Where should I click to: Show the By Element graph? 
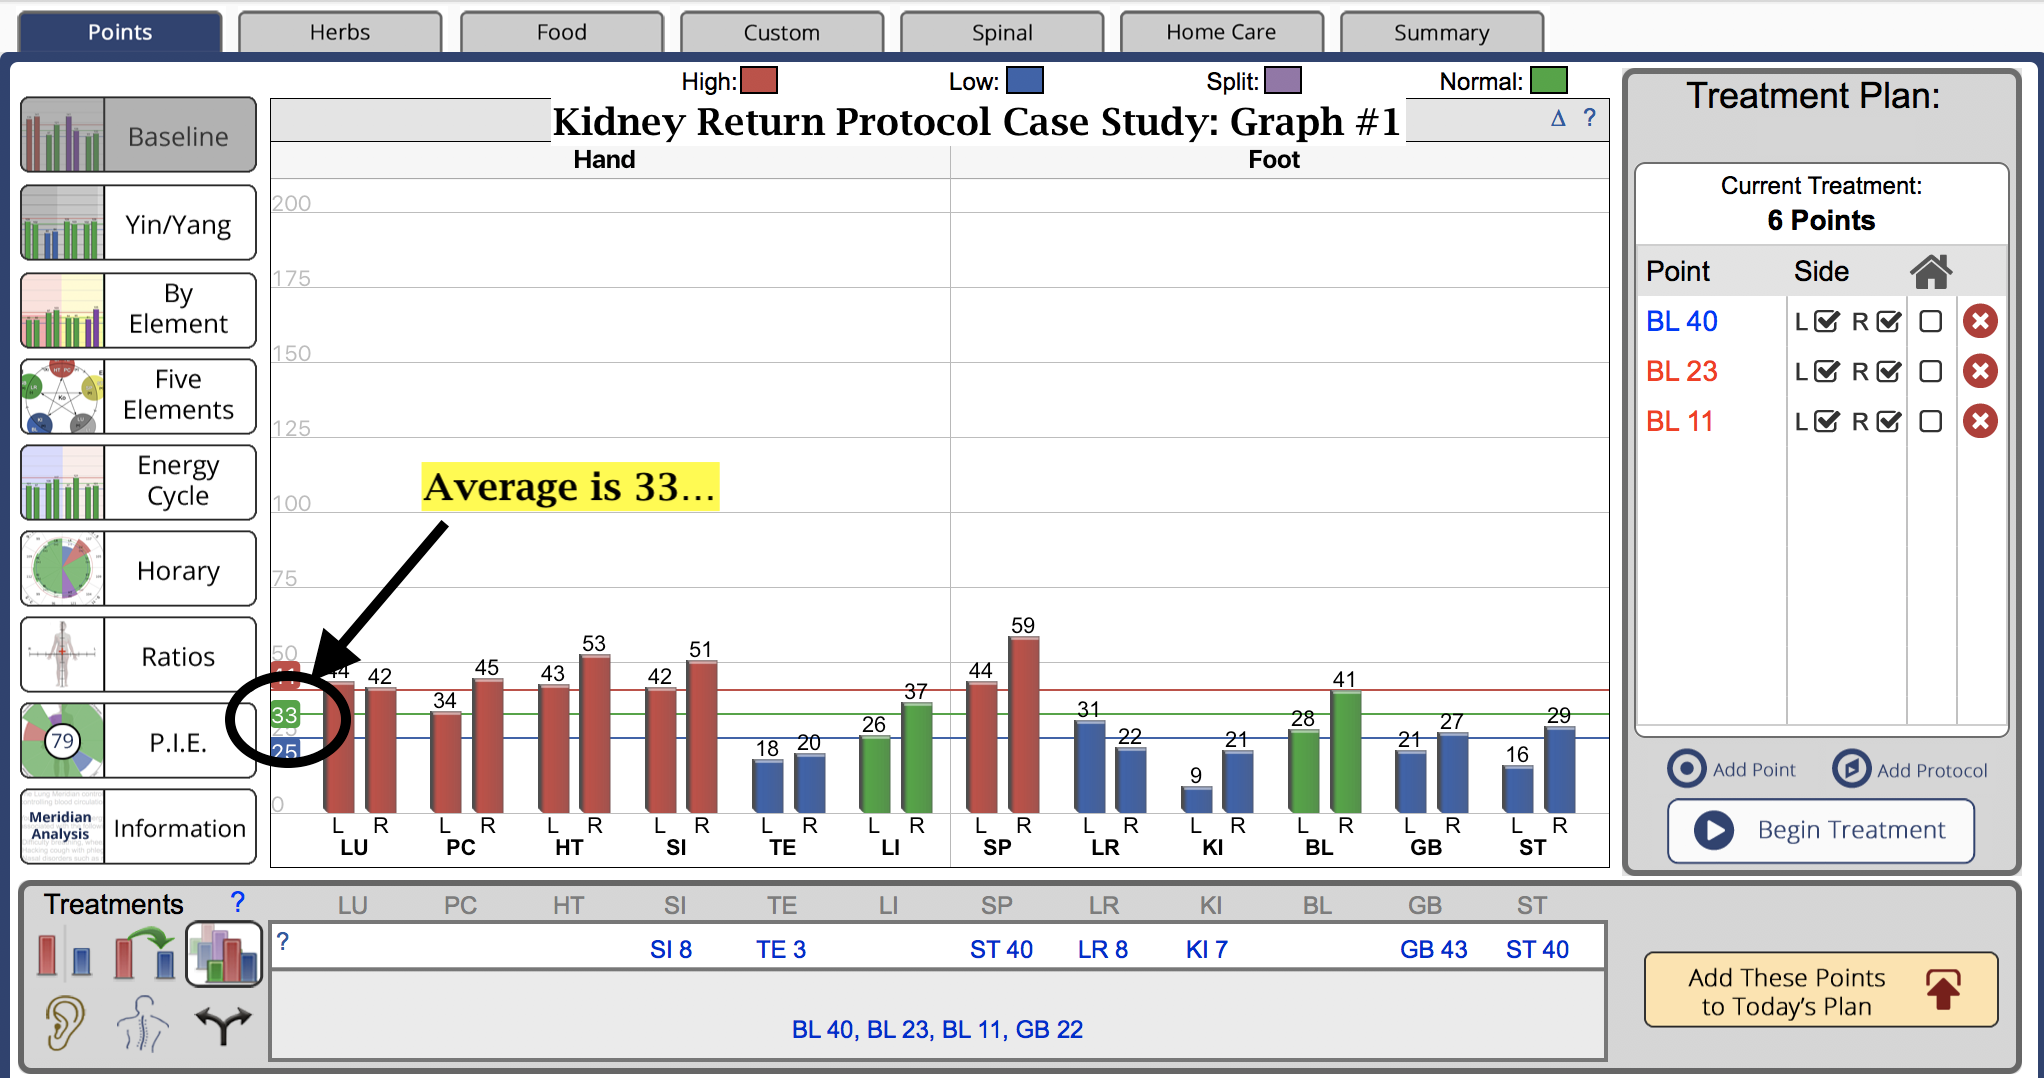pos(138,309)
